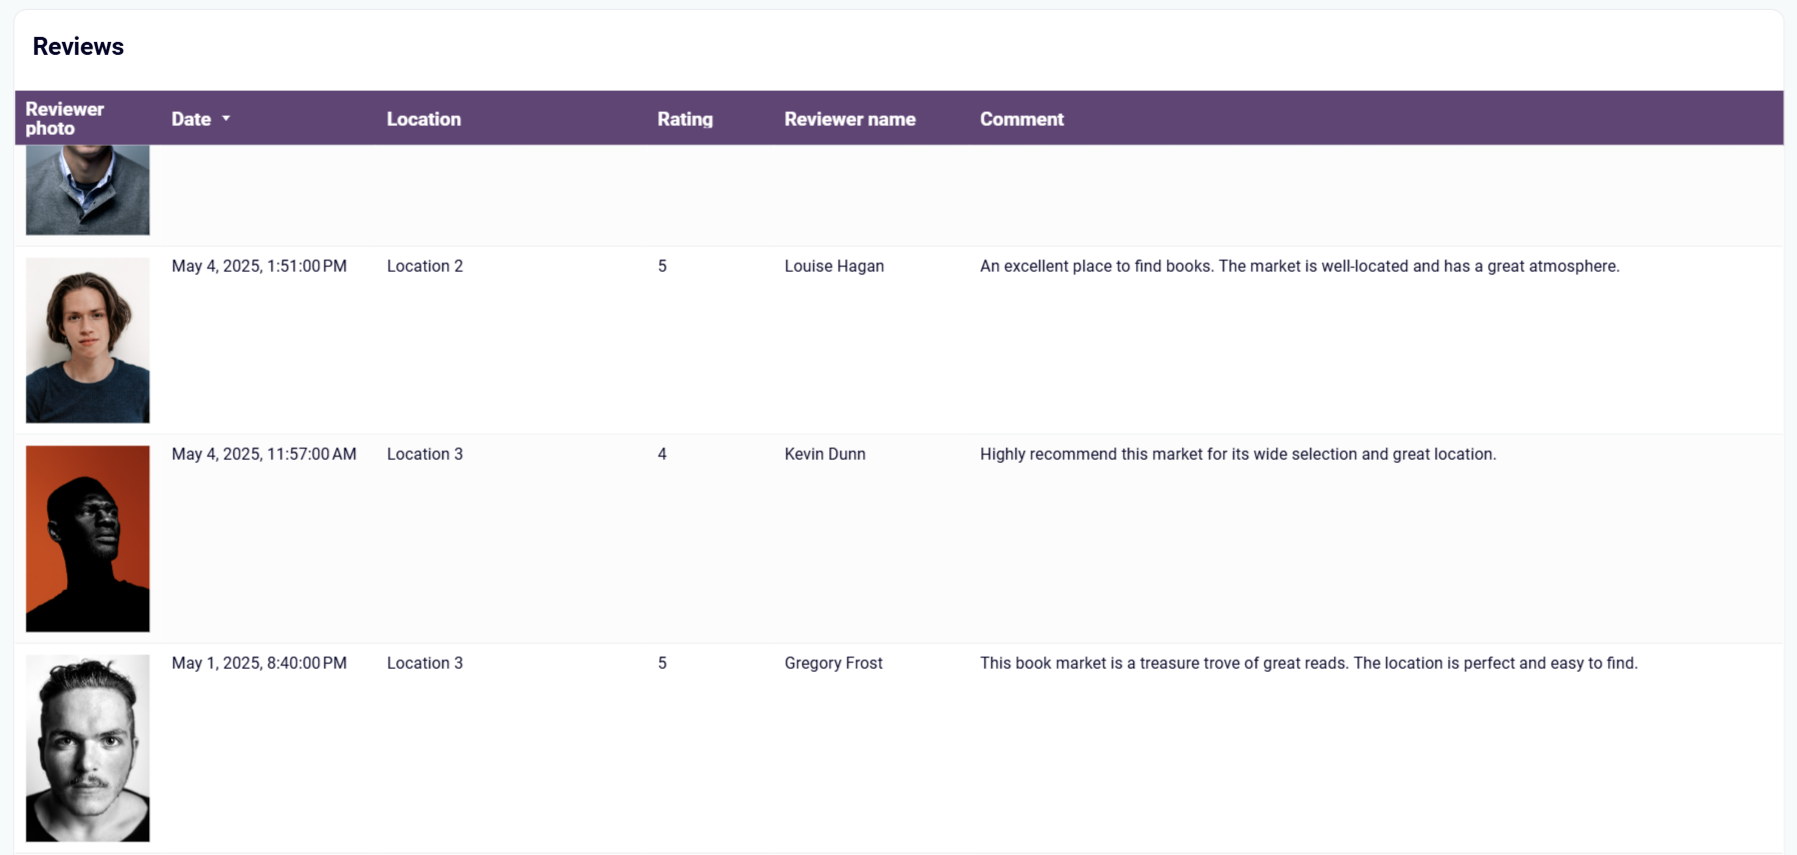Click the Reviews section title
This screenshot has height=855, width=1797.
78,46
